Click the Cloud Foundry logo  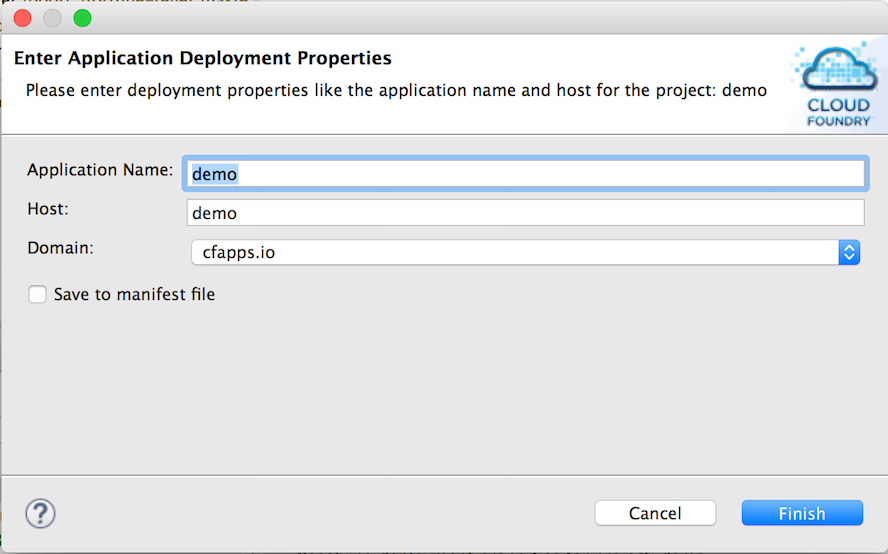(x=836, y=84)
